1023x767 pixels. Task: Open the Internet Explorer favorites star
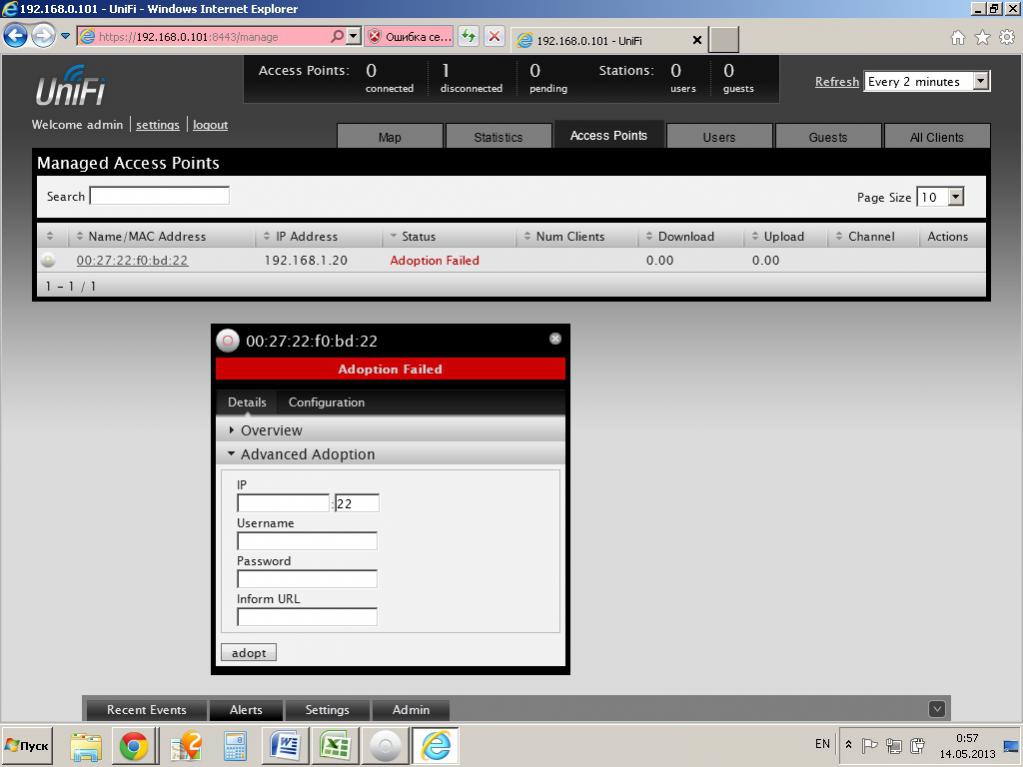click(982, 37)
